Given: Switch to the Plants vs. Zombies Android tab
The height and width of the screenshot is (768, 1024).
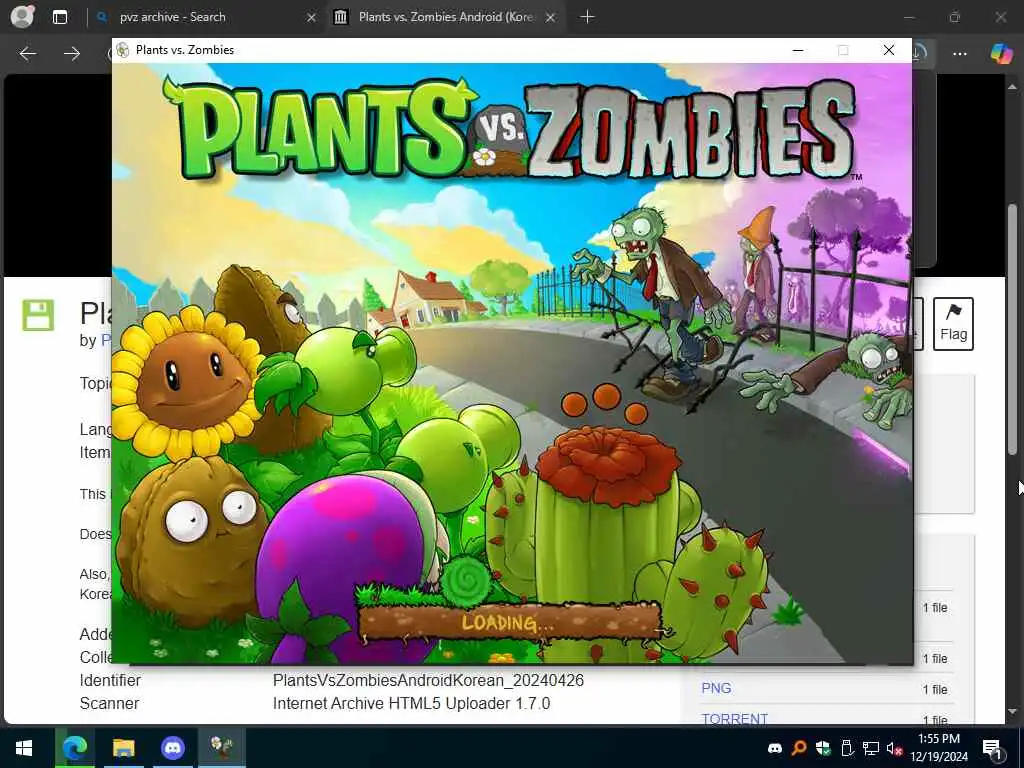Looking at the screenshot, I should tap(444, 17).
